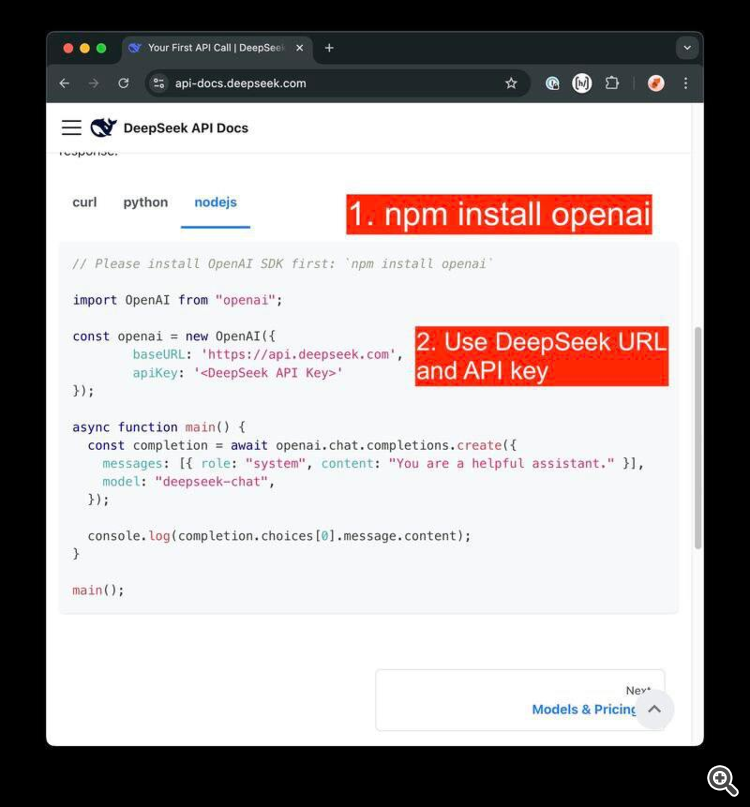Click the DeepSeek whale logo
The image size is (750, 807).
click(x=103, y=127)
